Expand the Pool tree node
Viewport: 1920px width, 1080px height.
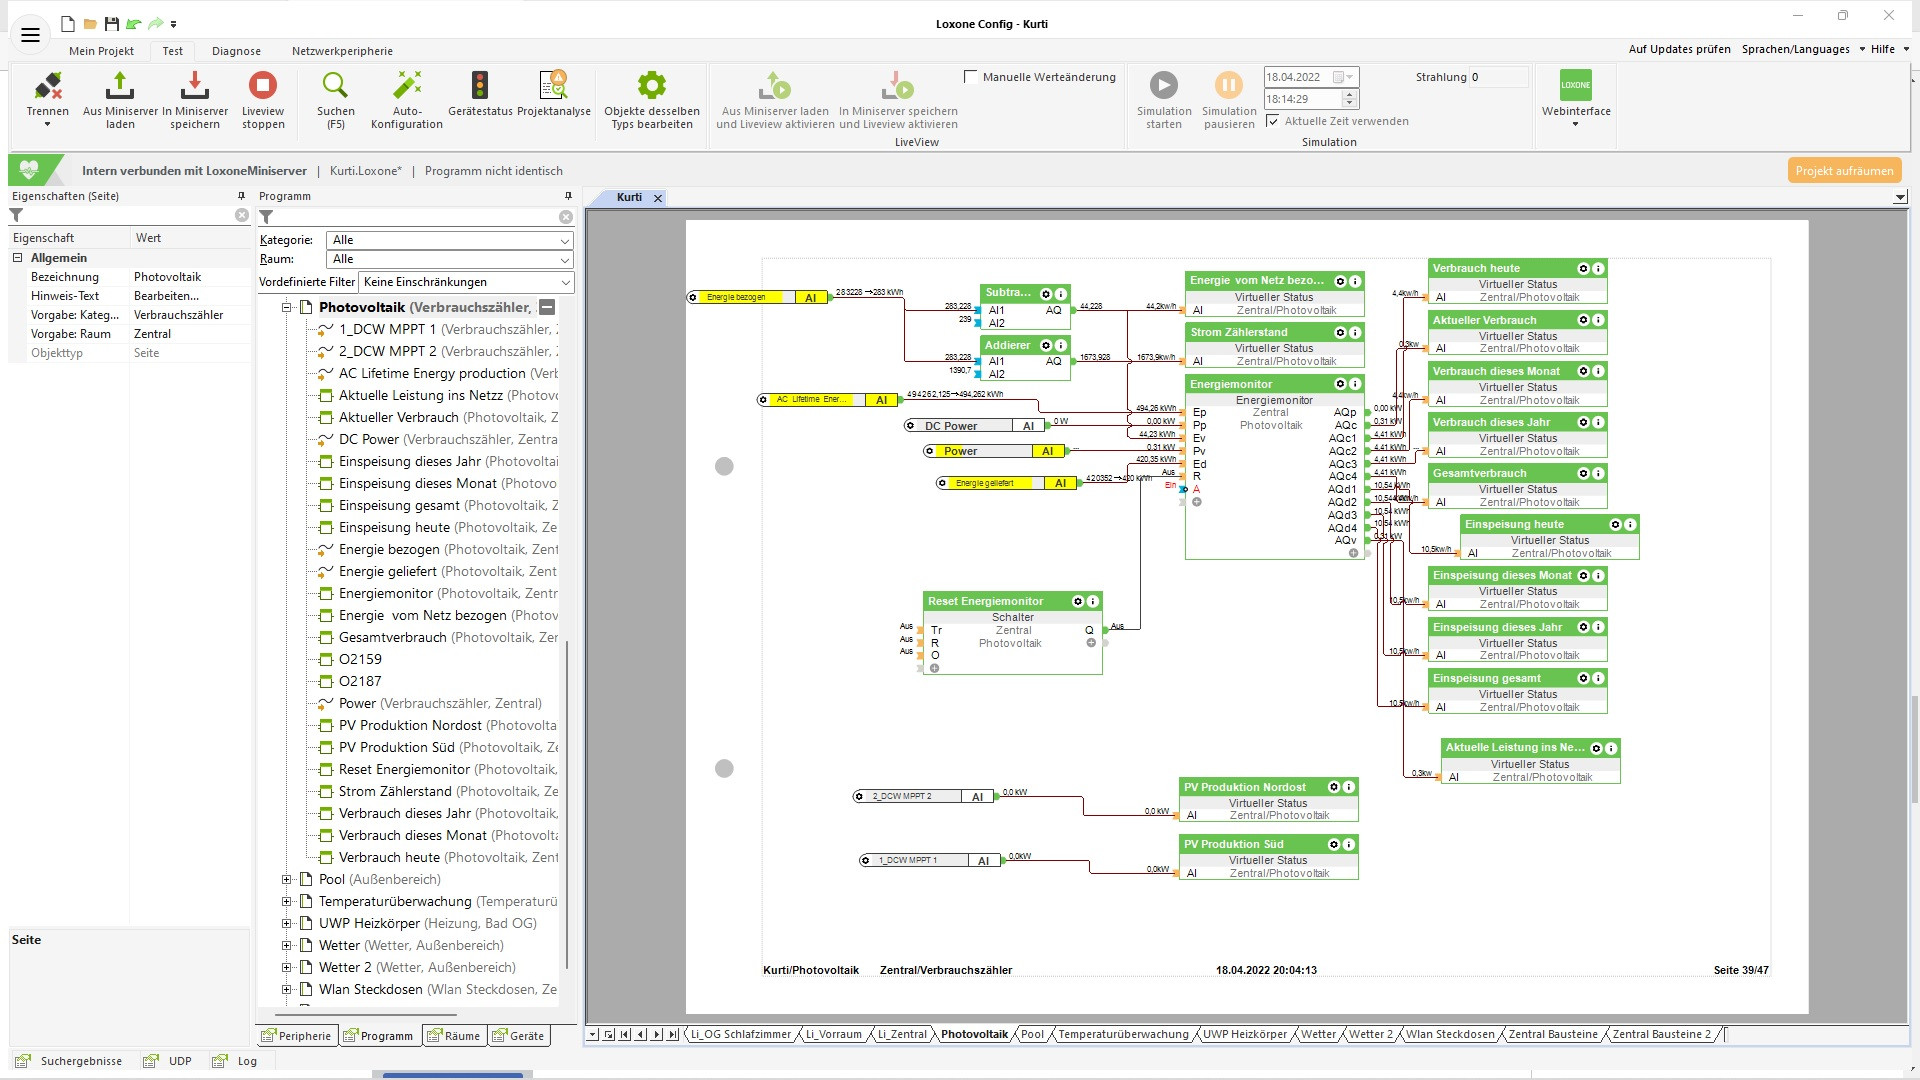point(287,880)
